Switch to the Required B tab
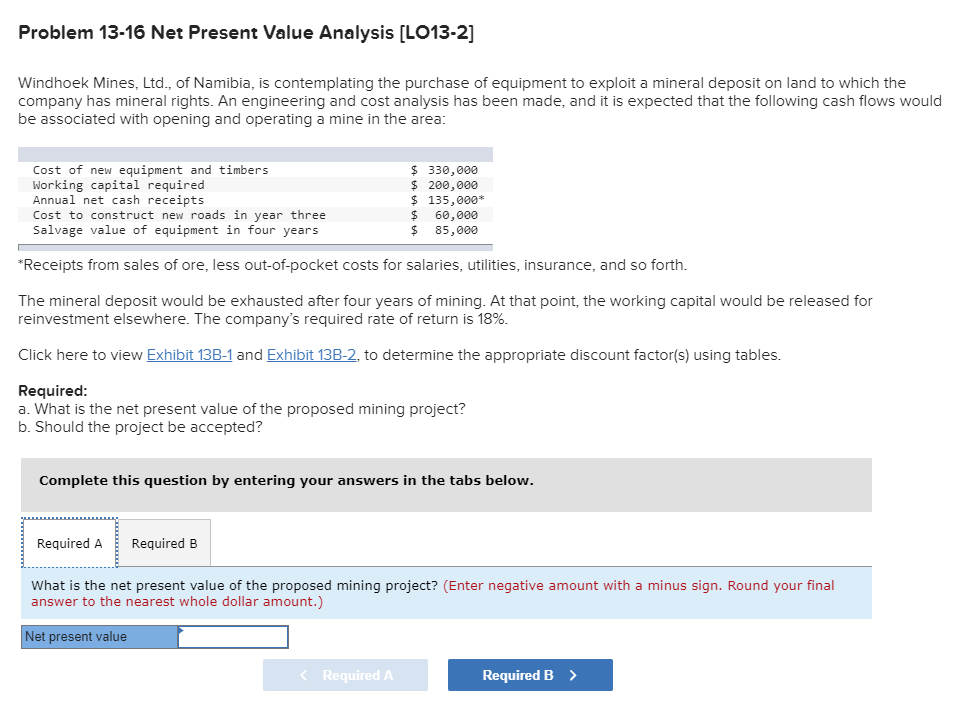 pos(164,543)
